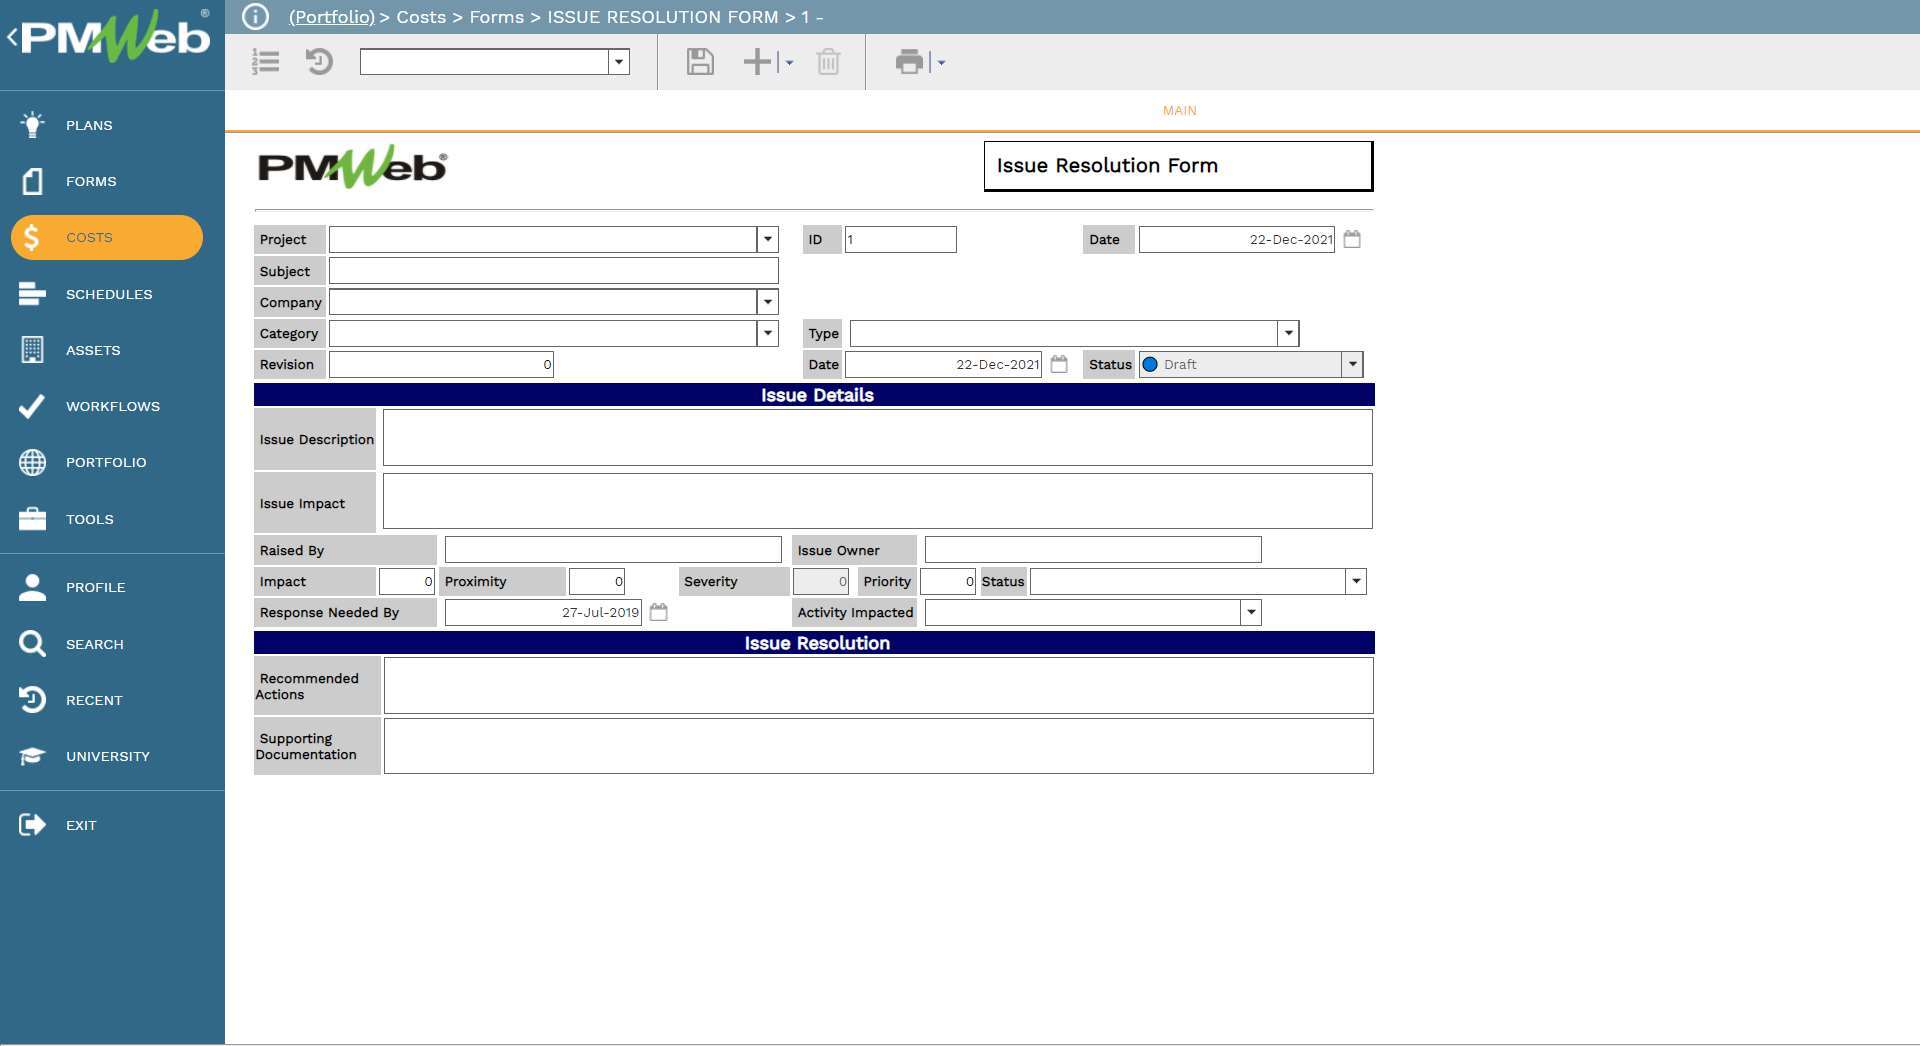The height and width of the screenshot is (1046, 1920).
Task: Expand the print options dropdown arrow
Action: pyautogui.click(x=941, y=62)
